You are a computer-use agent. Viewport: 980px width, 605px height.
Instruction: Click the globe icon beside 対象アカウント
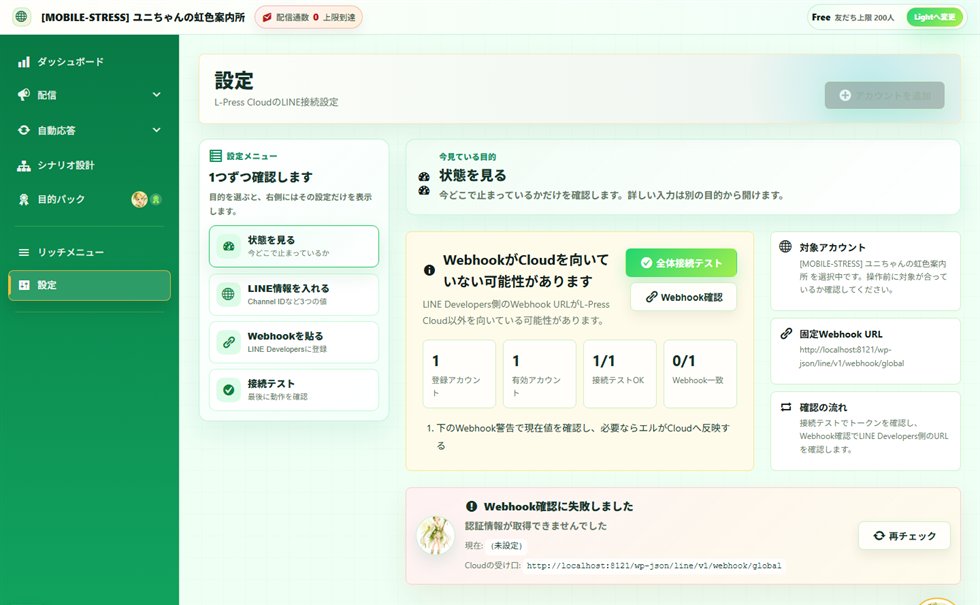coord(786,246)
